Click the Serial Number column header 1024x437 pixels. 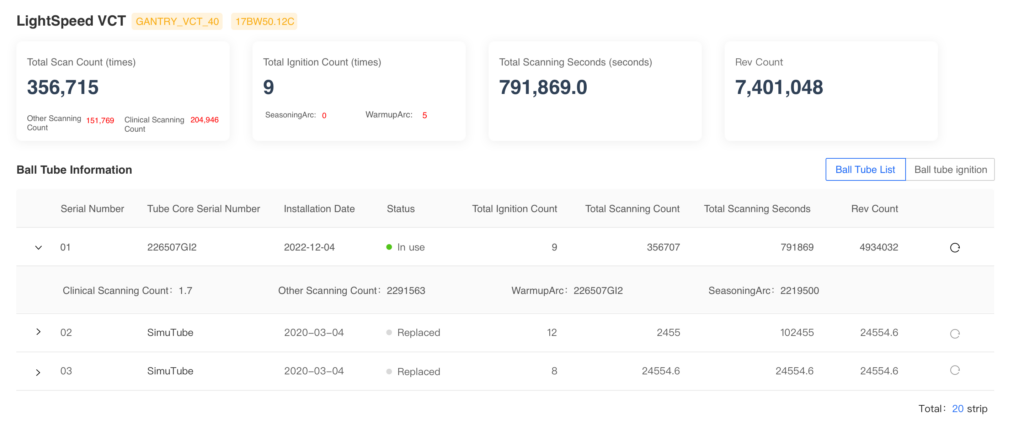(x=92, y=209)
